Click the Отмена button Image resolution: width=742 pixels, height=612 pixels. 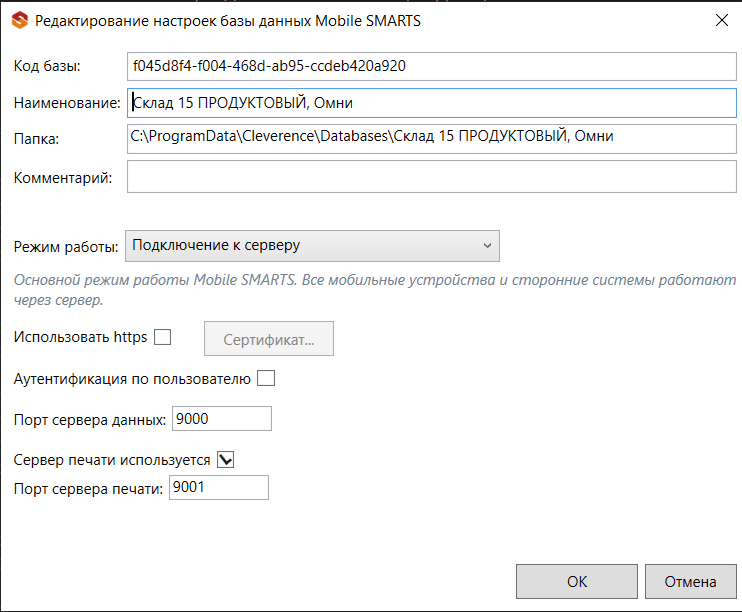tap(690, 582)
